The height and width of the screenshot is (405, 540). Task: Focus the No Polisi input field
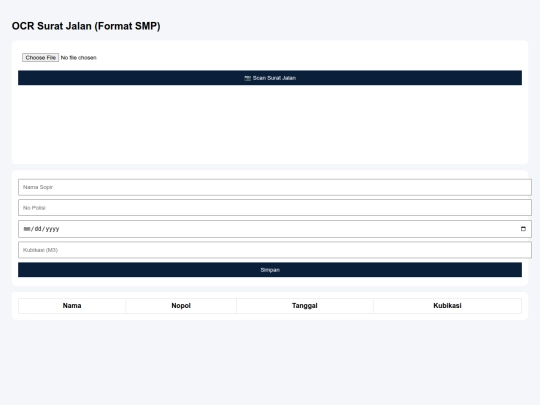274,208
